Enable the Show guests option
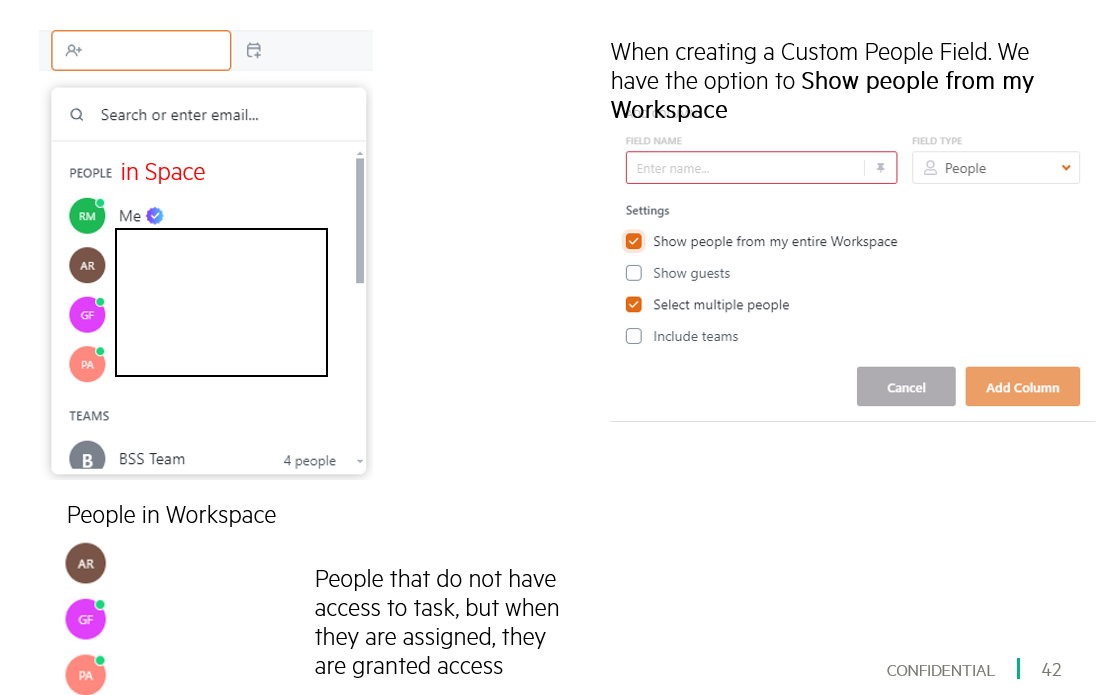Image resolution: width=1107 pixels, height=695 pixels. click(x=633, y=272)
